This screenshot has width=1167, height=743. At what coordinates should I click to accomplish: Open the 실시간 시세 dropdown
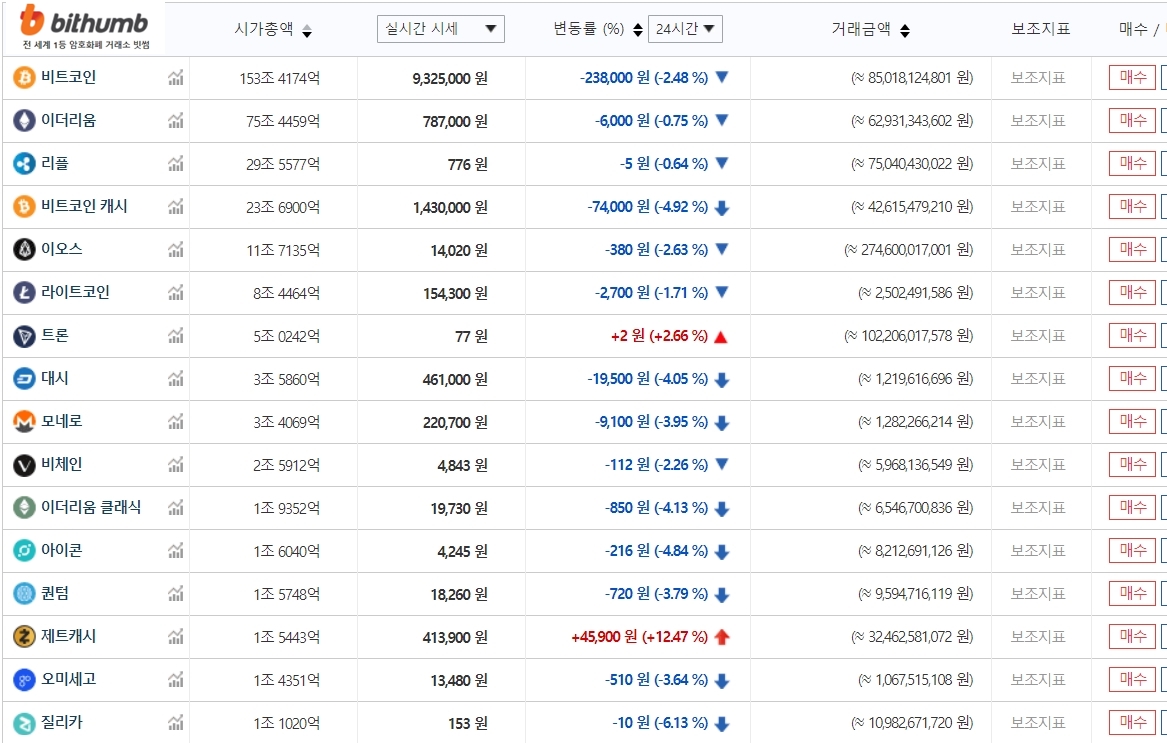[441, 29]
